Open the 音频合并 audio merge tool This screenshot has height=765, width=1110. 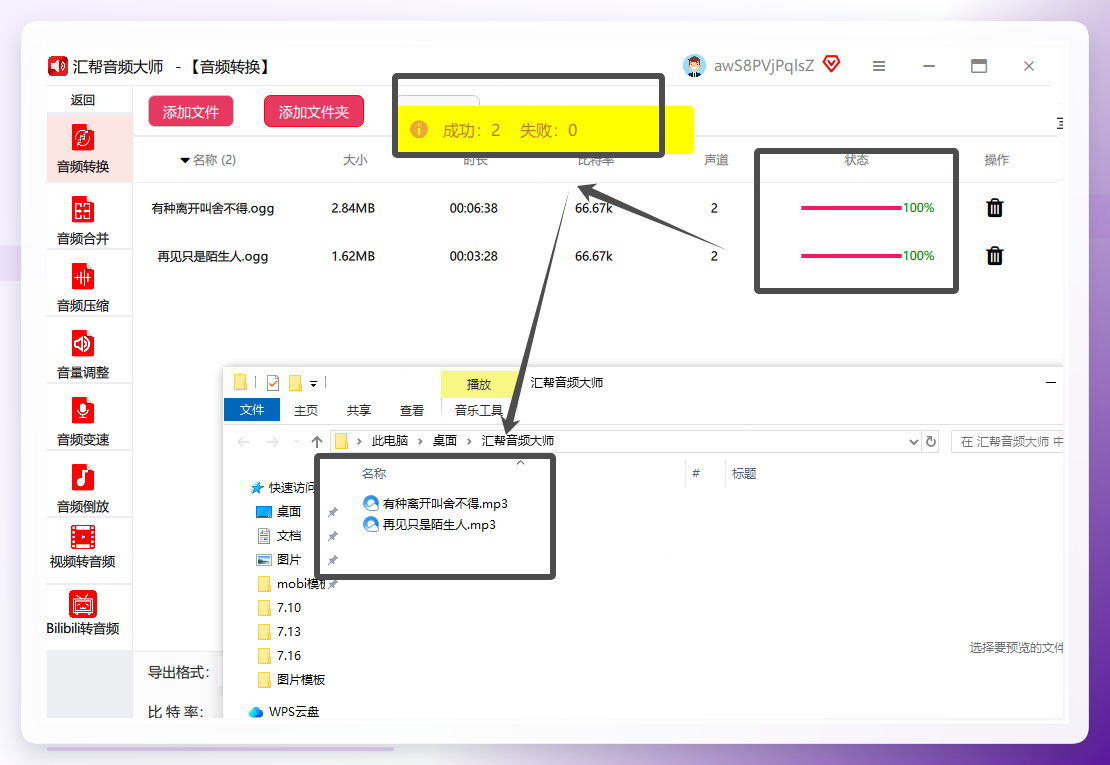pyautogui.click(x=83, y=220)
